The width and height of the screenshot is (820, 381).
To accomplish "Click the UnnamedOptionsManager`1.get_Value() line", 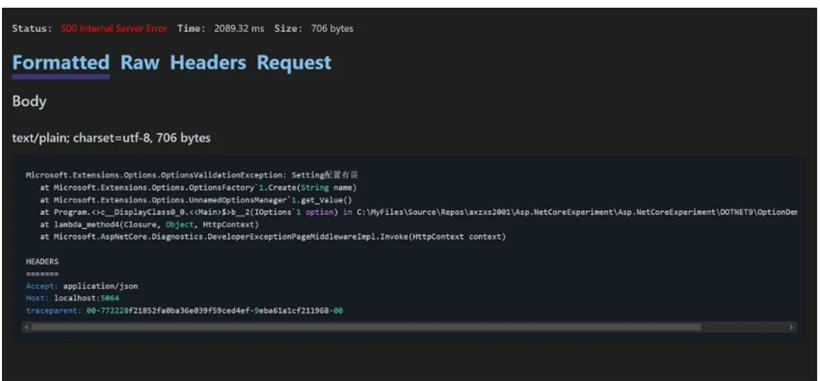I will point(196,200).
